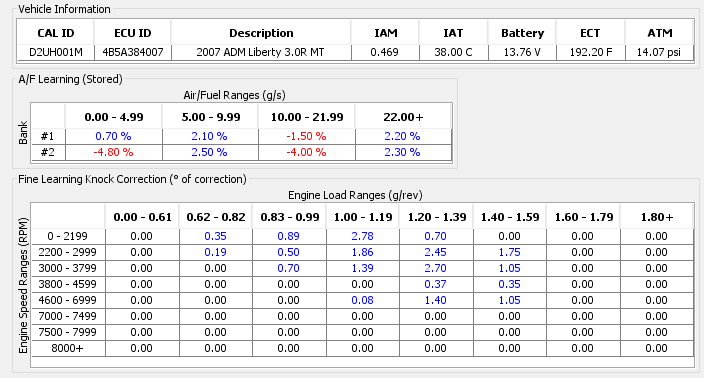Select Bank #1 value 2.10 %
The image size is (704, 378).
pyautogui.click(x=211, y=136)
